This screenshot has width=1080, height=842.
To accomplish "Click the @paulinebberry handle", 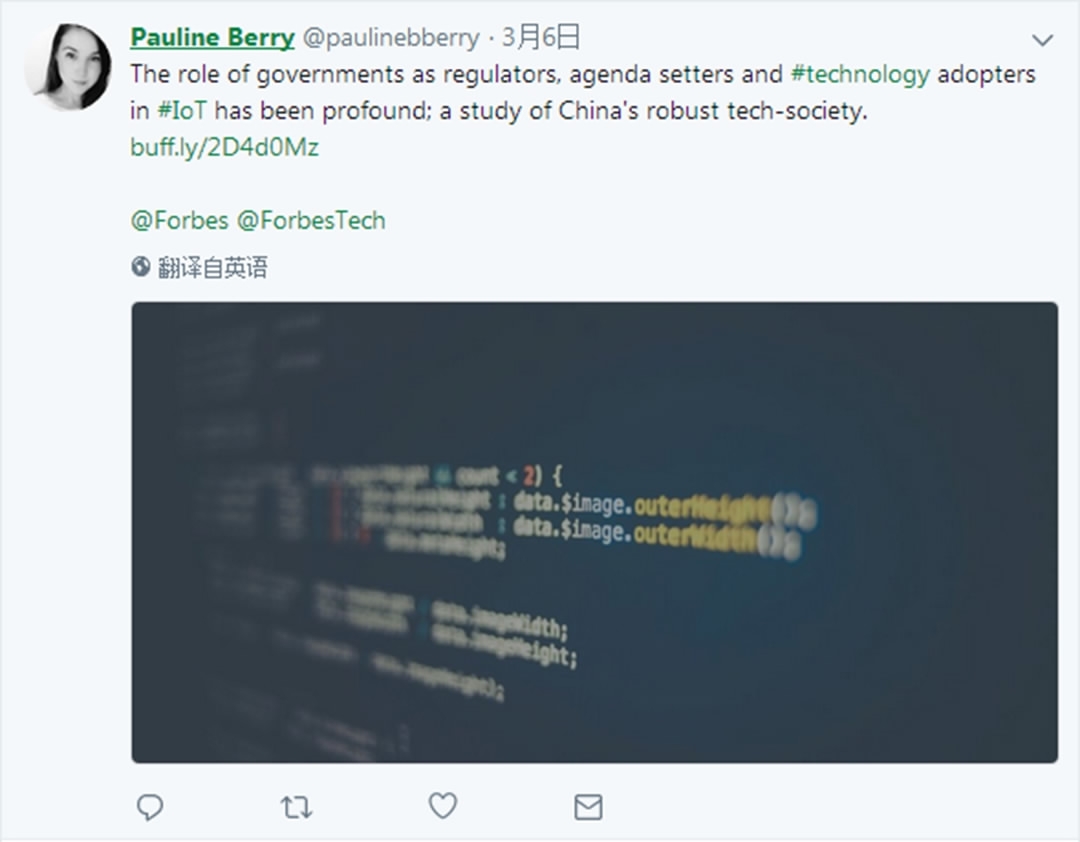I will [391, 38].
